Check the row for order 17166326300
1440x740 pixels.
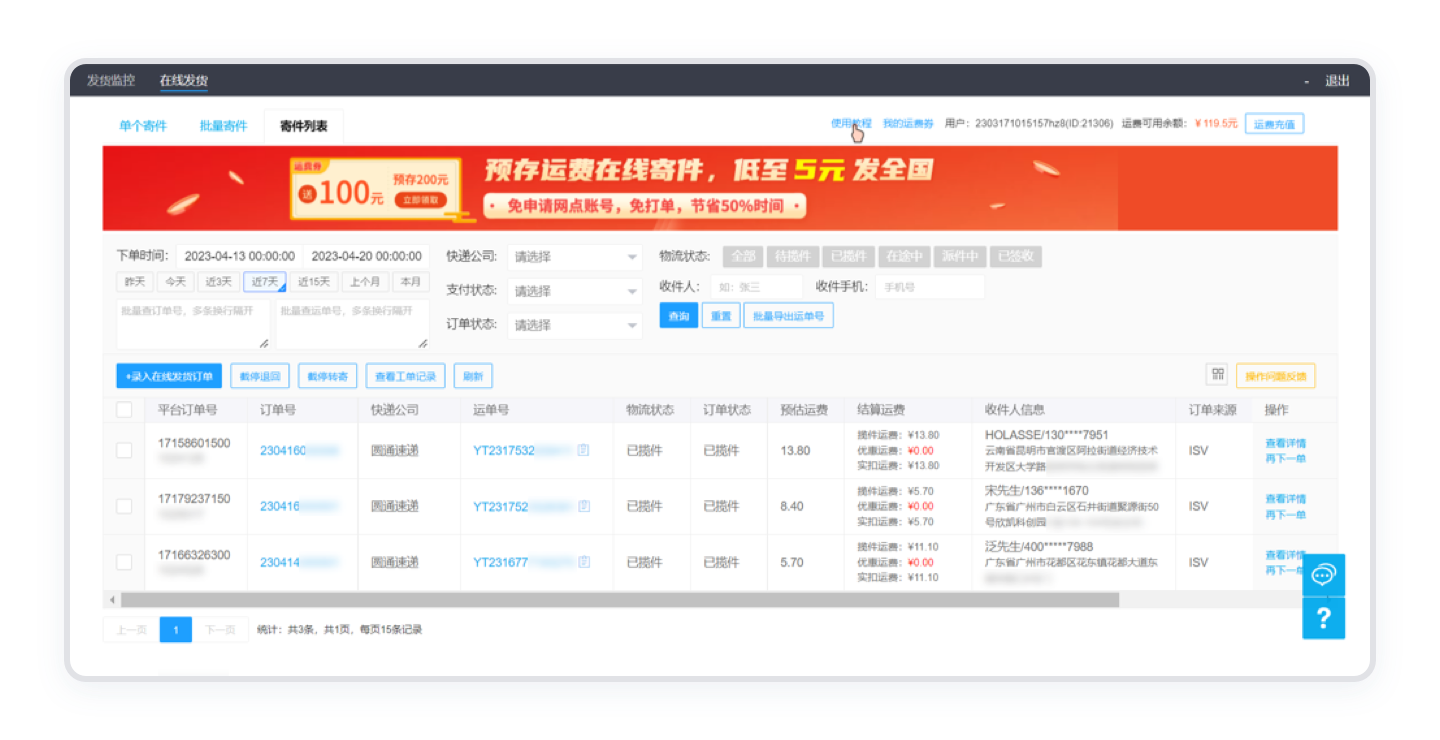coord(124,563)
